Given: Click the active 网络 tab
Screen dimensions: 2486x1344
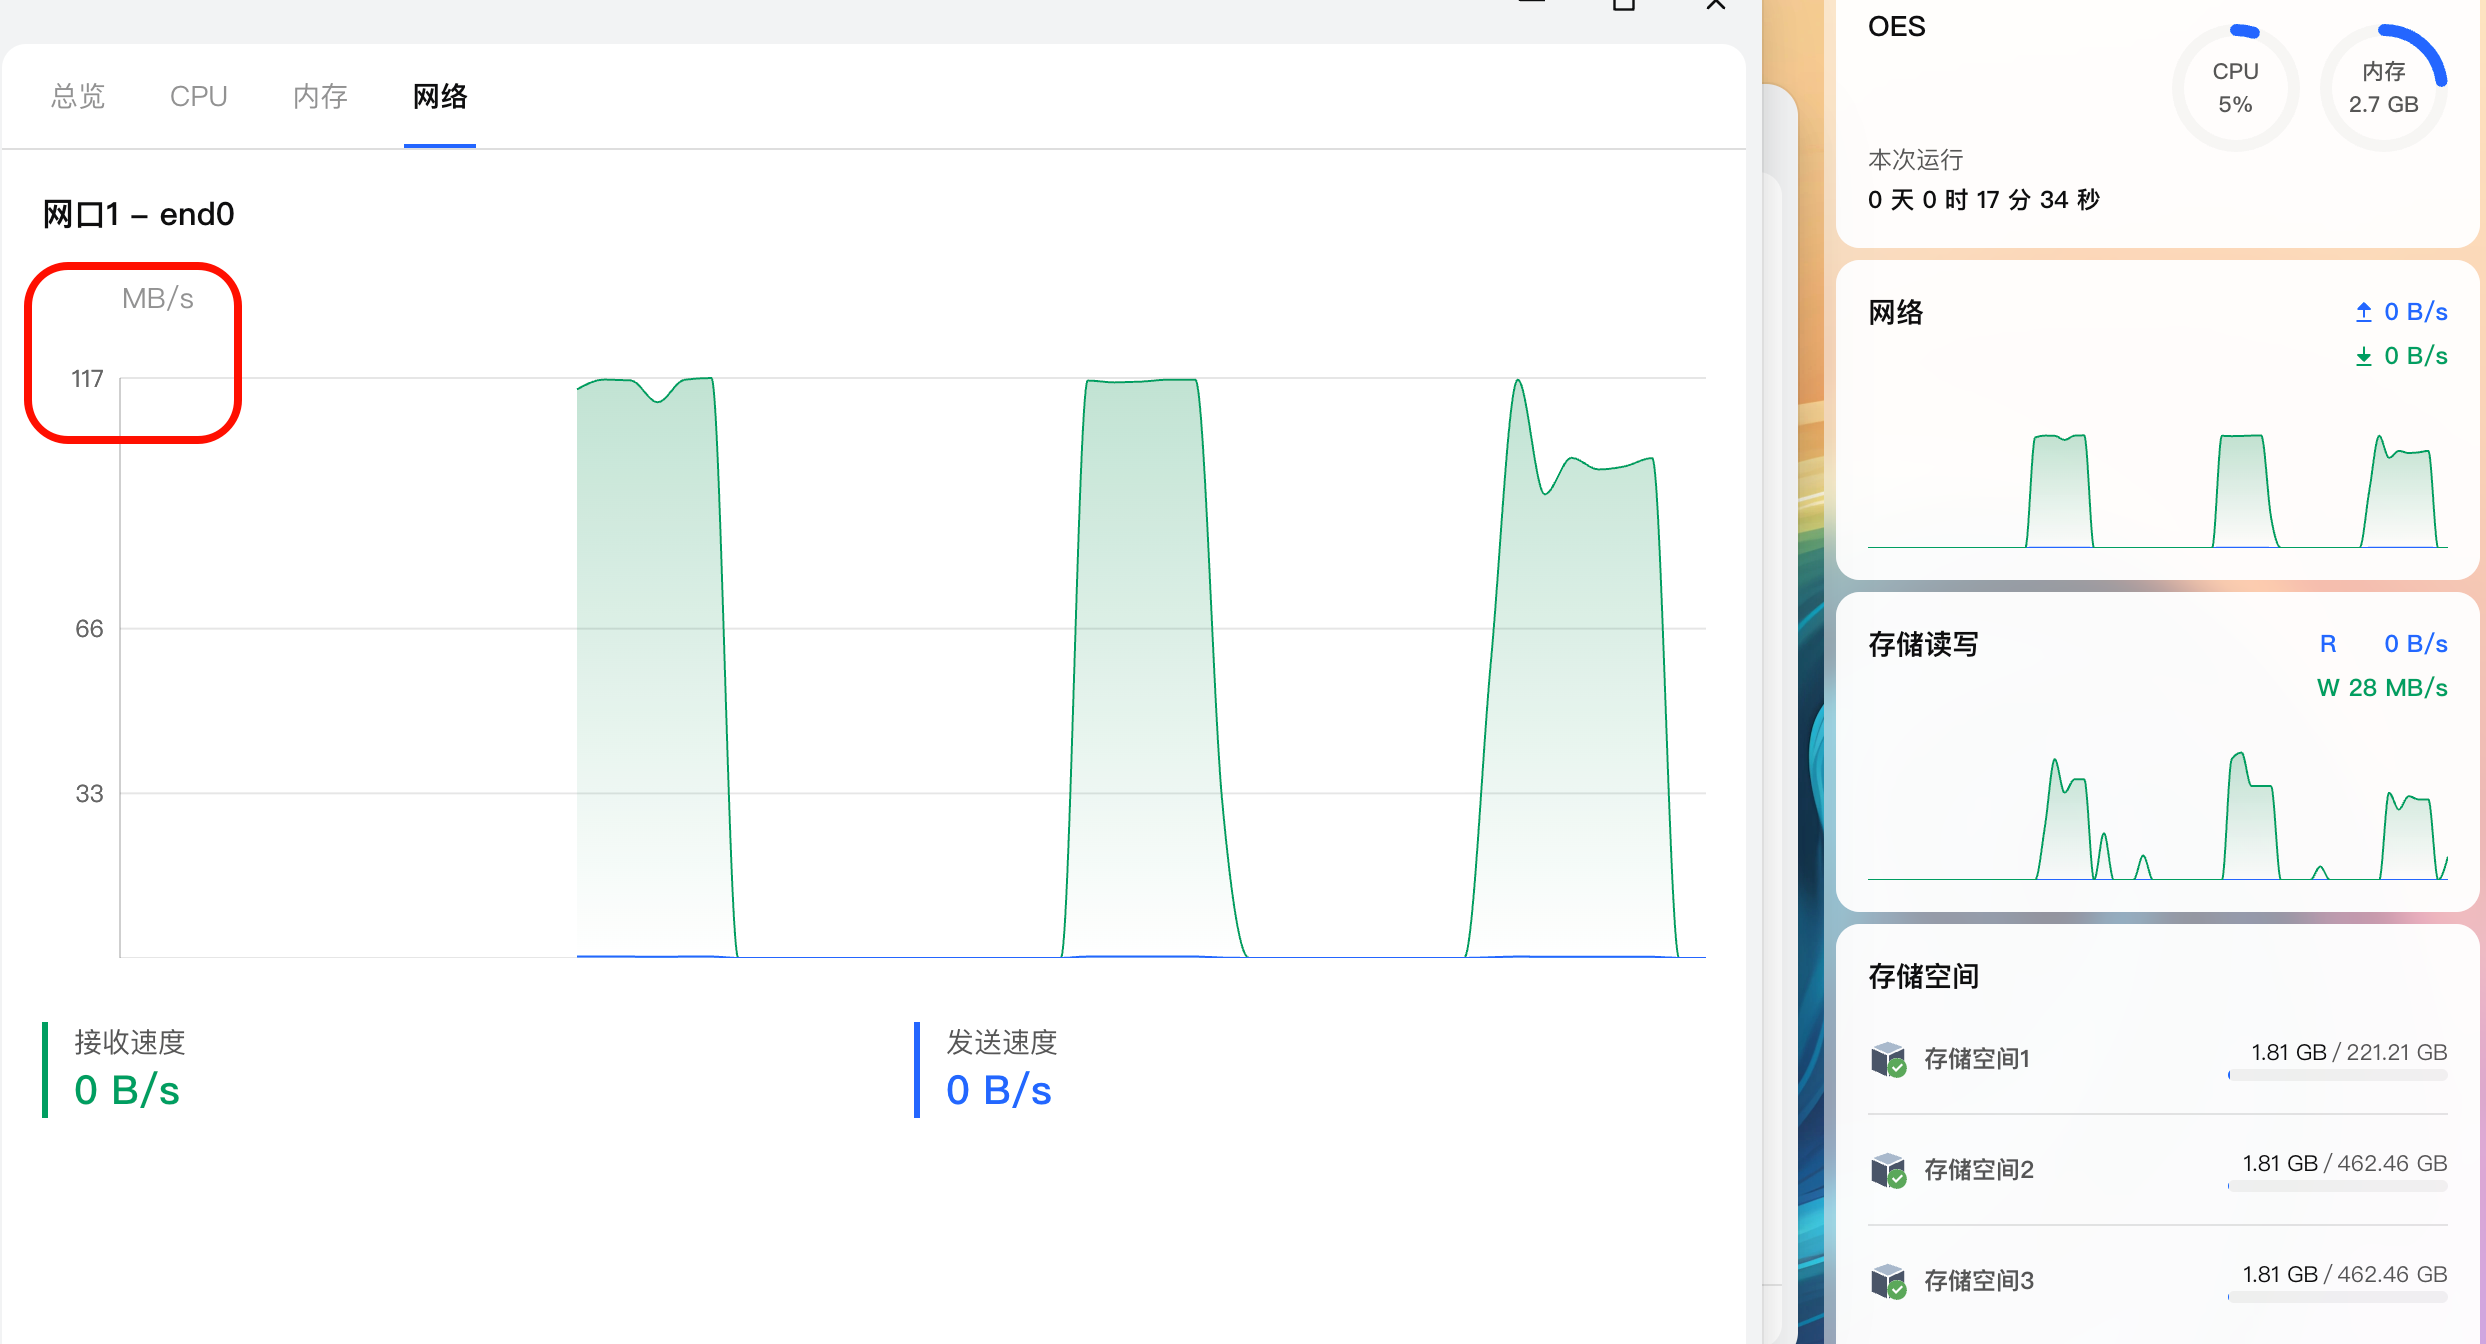Looking at the screenshot, I should click(x=440, y=96).
